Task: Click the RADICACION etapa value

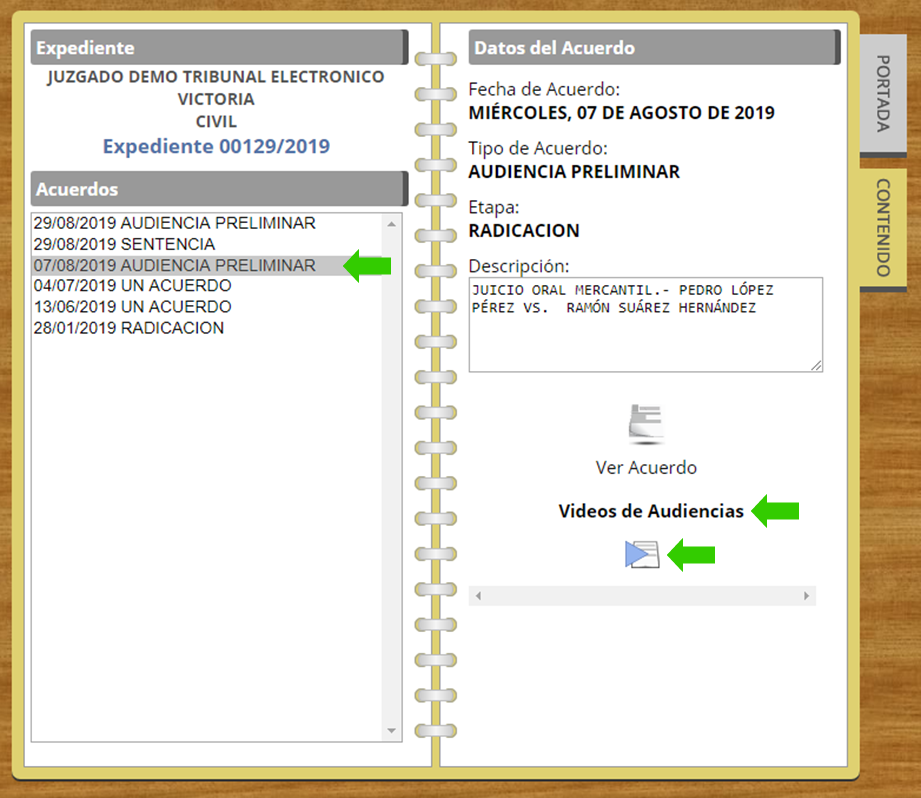Action: pyautogui.click(x=524, y=231)
